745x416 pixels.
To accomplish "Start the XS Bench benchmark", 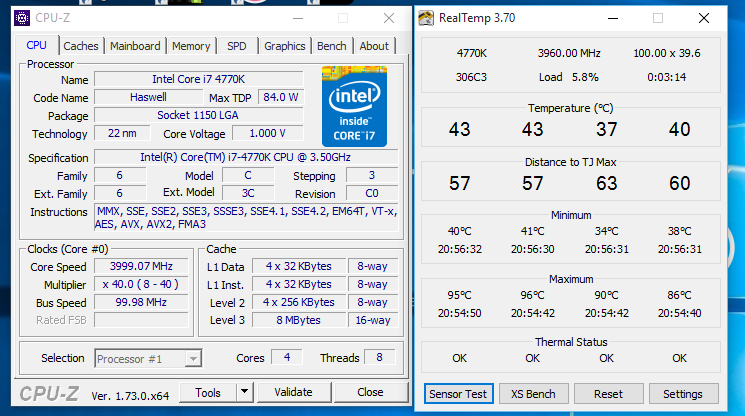I will [533, 394].
